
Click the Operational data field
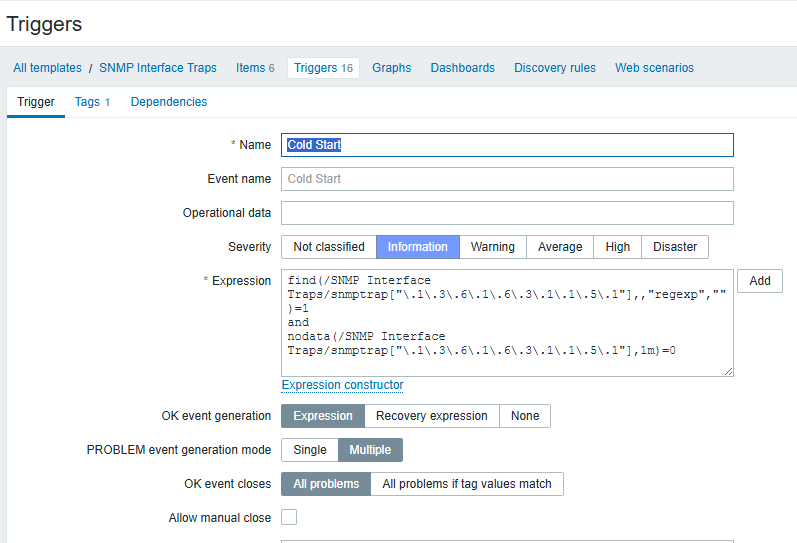(x=507, y=213)
